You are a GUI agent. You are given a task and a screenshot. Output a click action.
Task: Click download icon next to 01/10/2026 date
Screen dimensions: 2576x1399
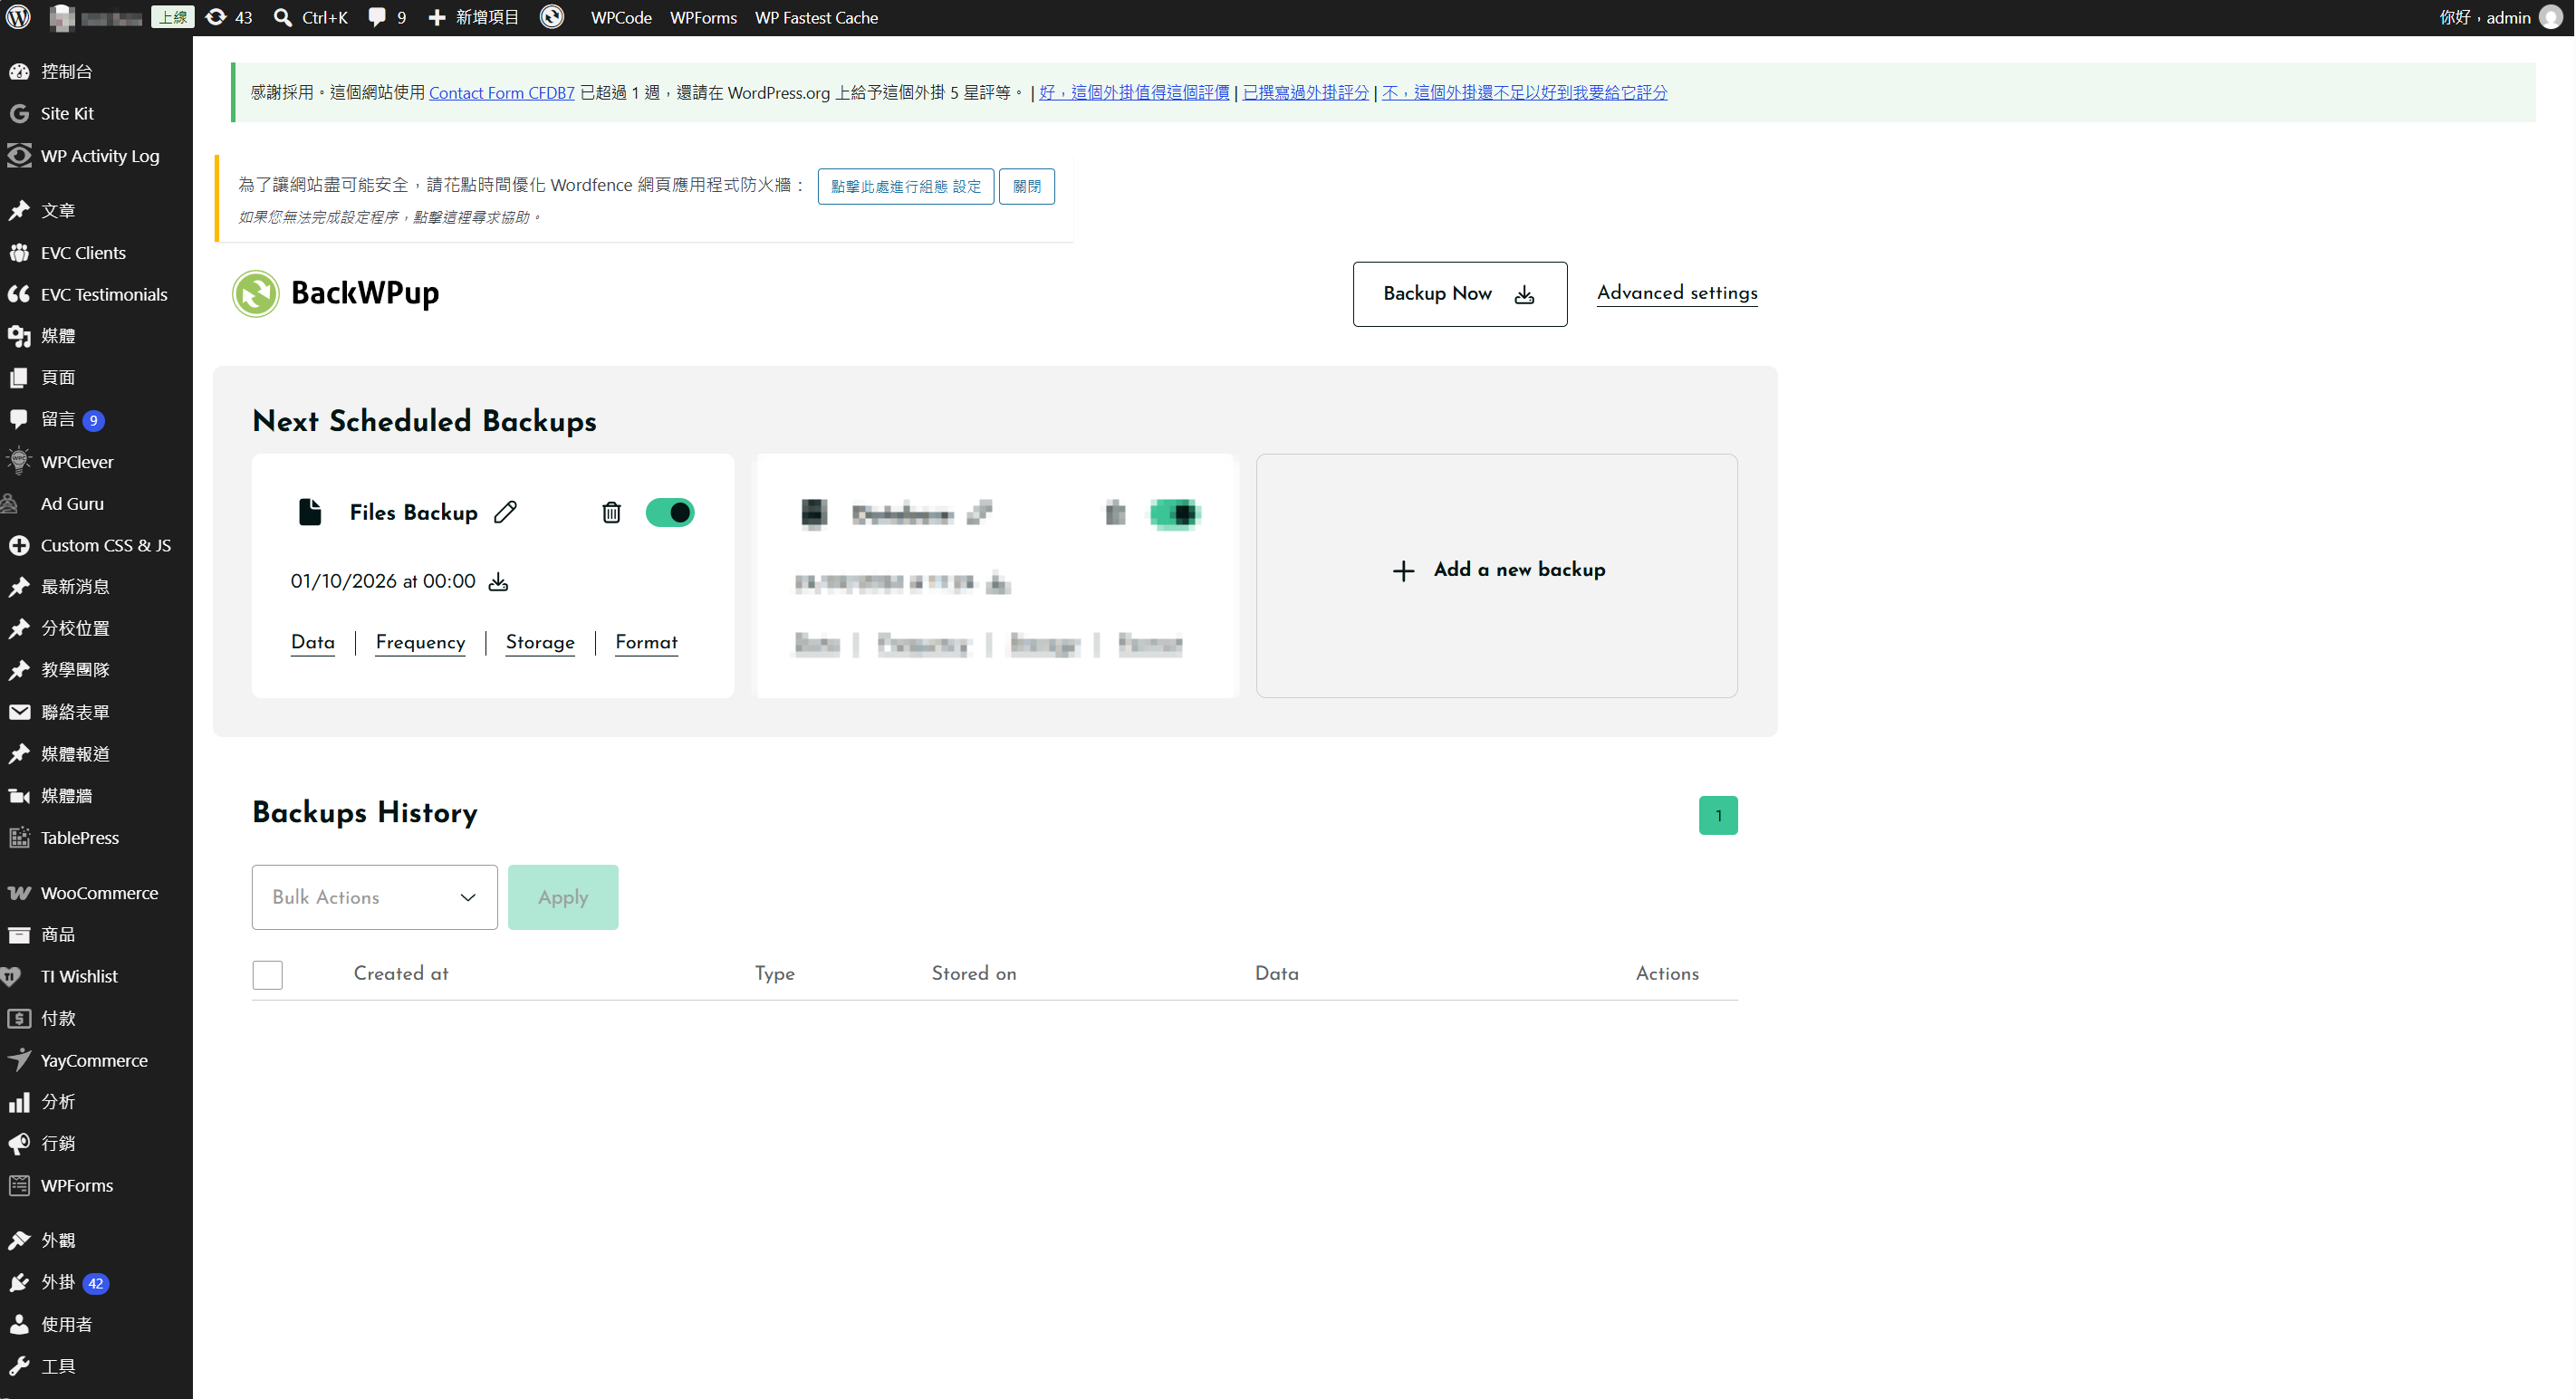[498, 582]
